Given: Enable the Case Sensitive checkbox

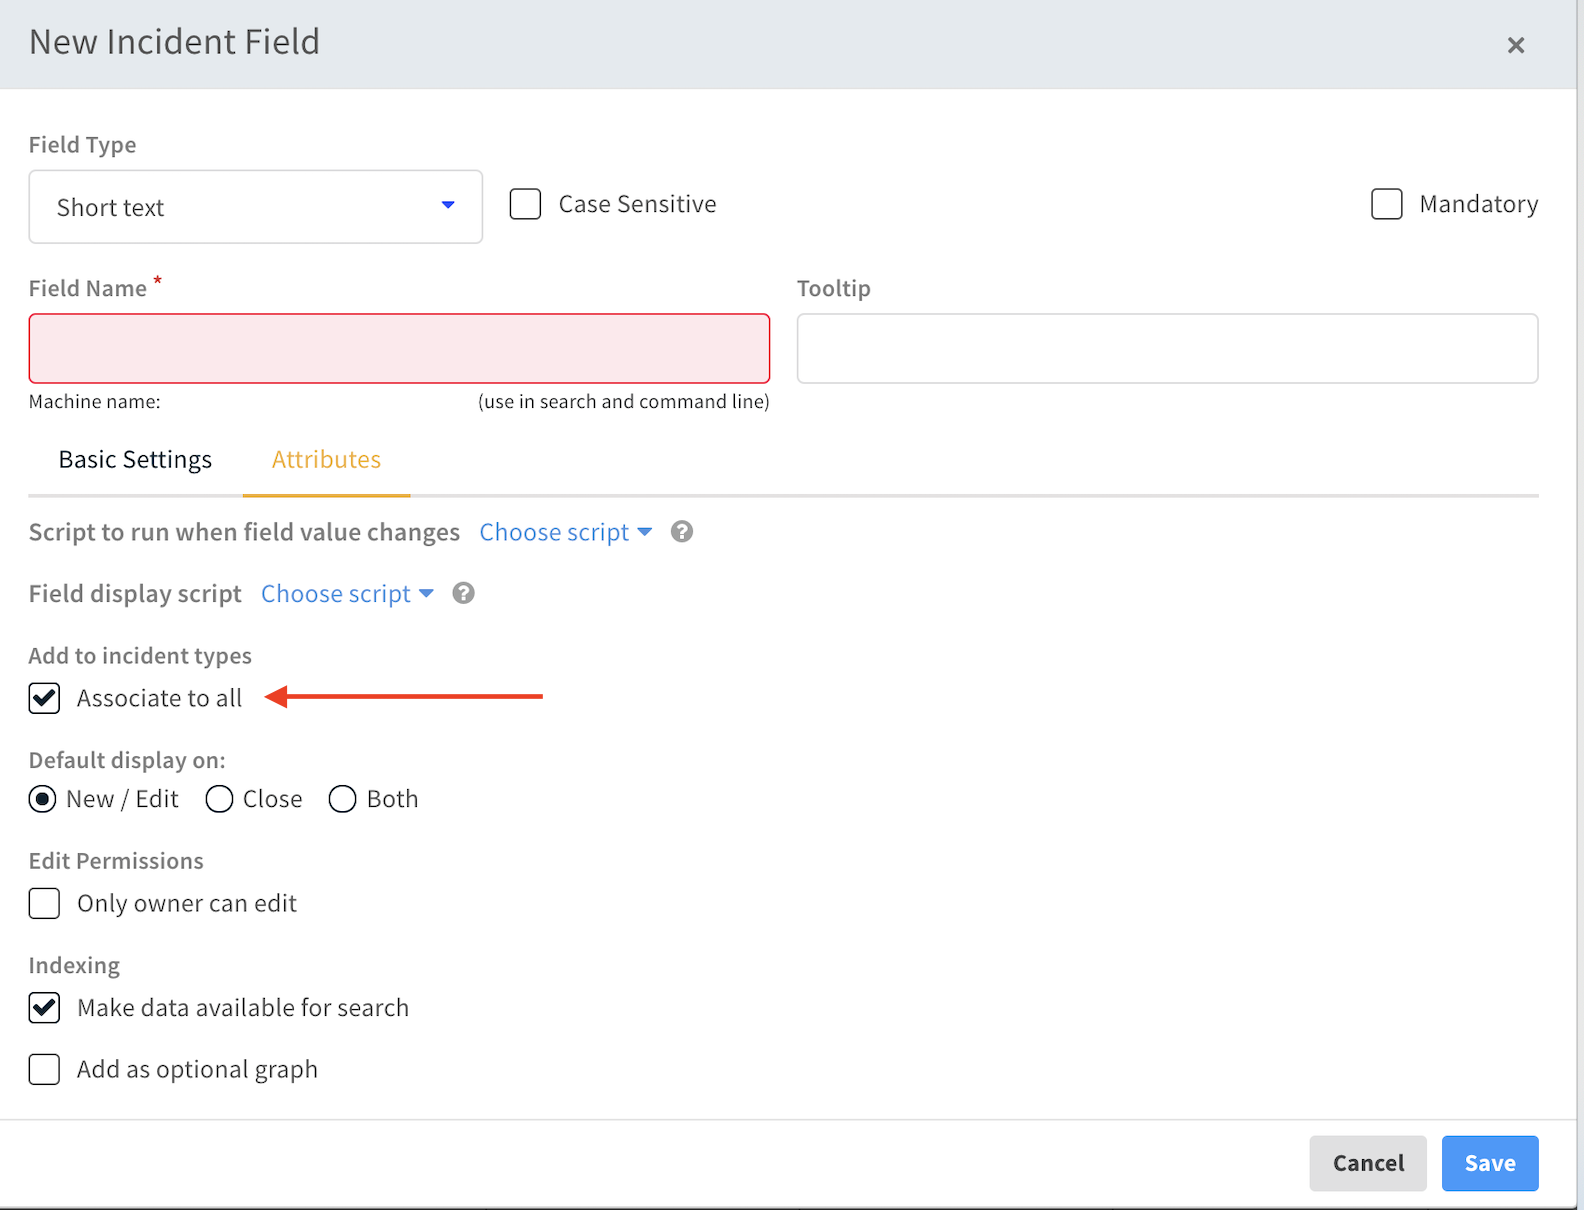Looking at the screenshot, I should 525,204.
